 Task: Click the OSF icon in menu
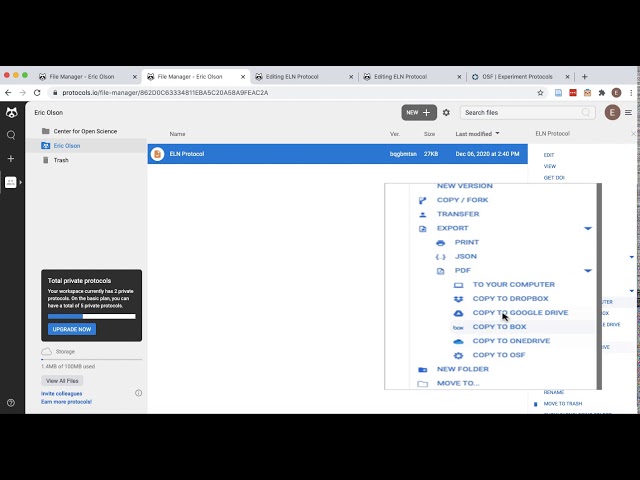[458, 356]
